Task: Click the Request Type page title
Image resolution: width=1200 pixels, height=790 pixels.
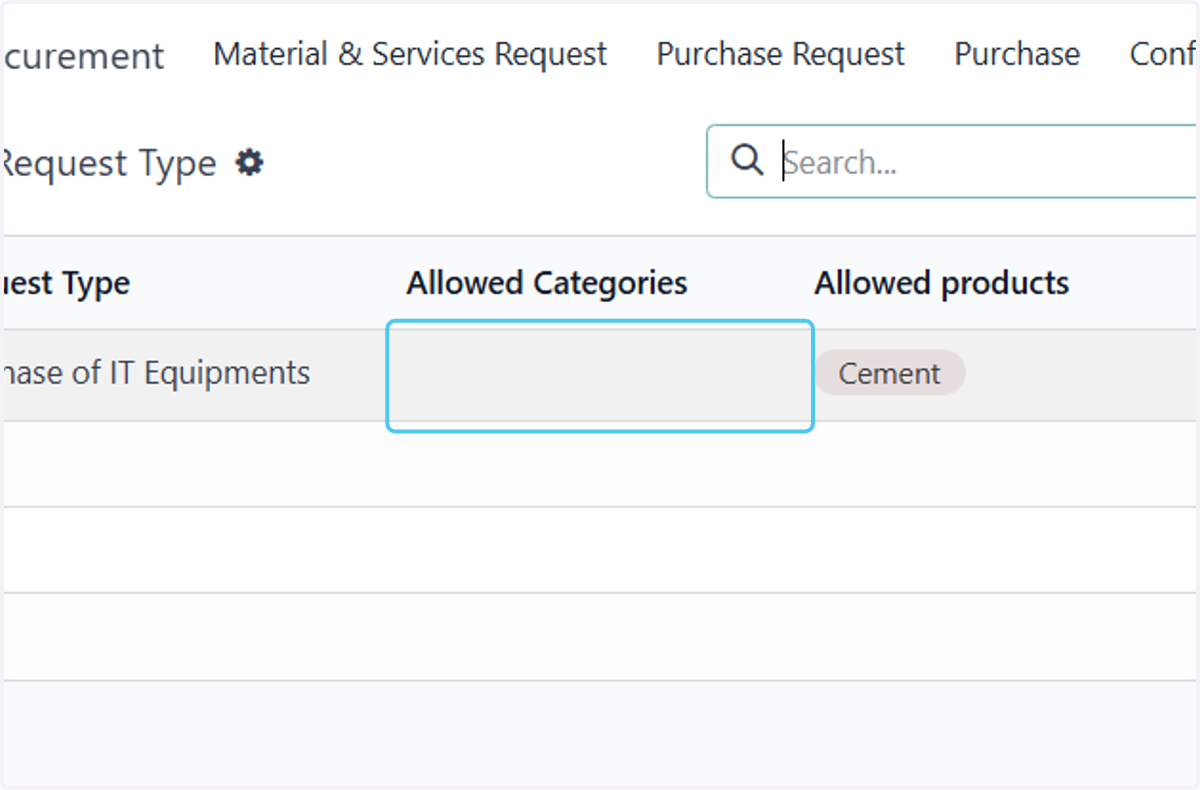Action: [x=108, y=163]
